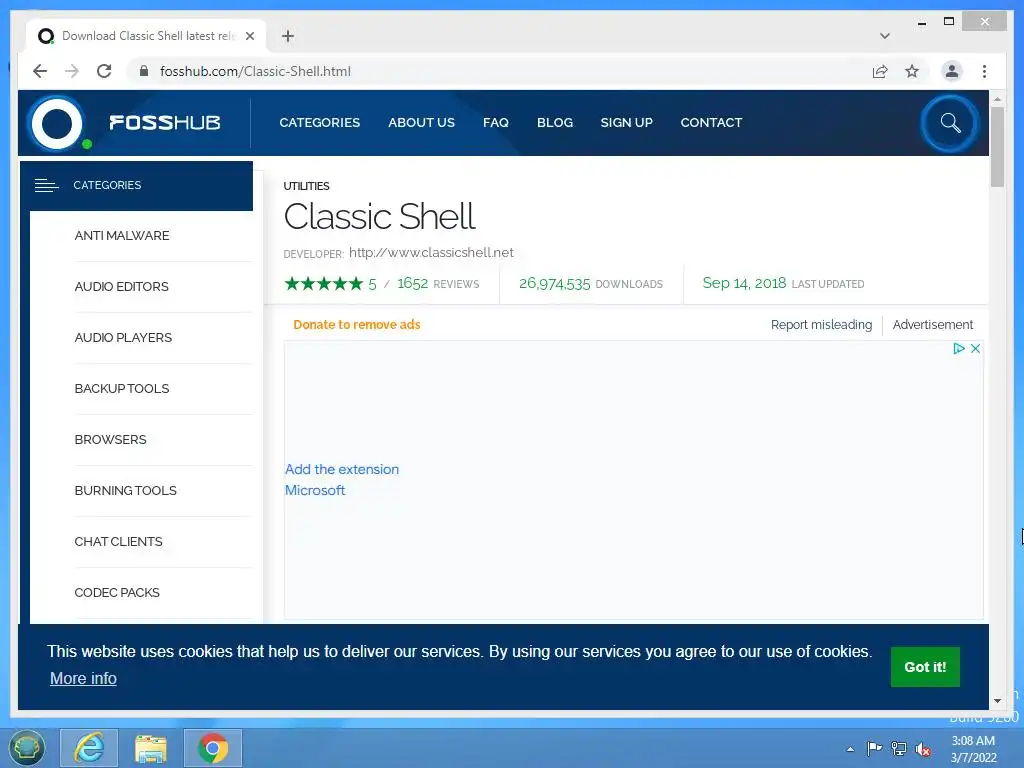The image size is (1024, 768).
Task: Click the Sep 14, 2018 date
Action: tap(744, 283)
